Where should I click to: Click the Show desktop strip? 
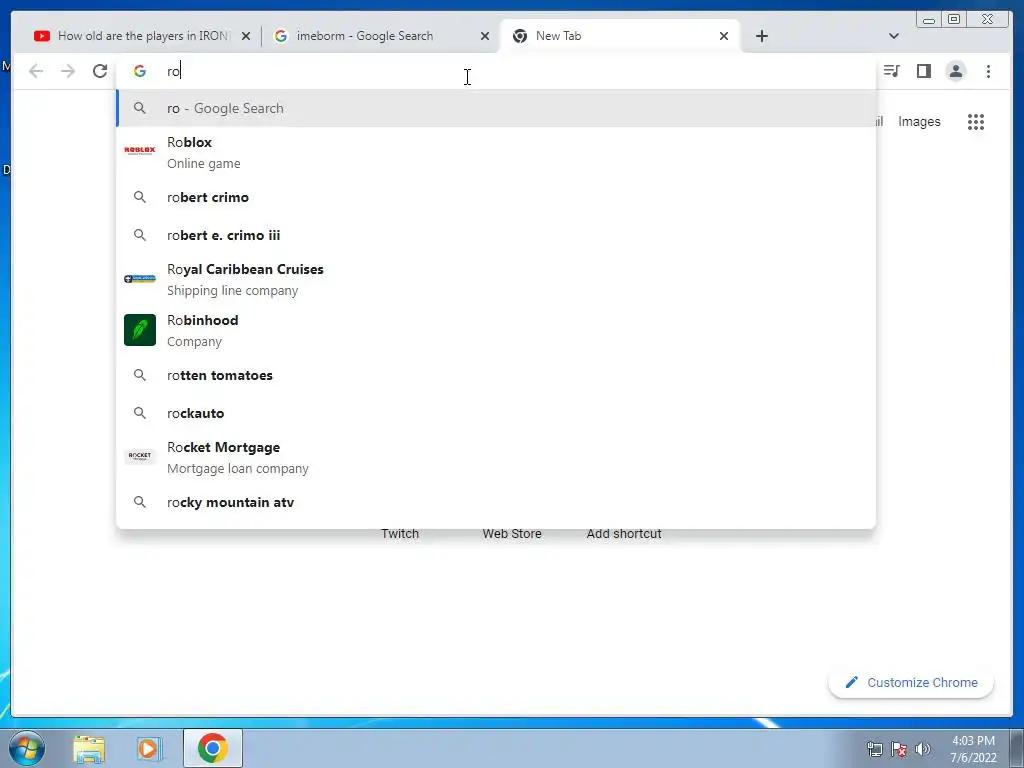click(x=1017, y=748)
